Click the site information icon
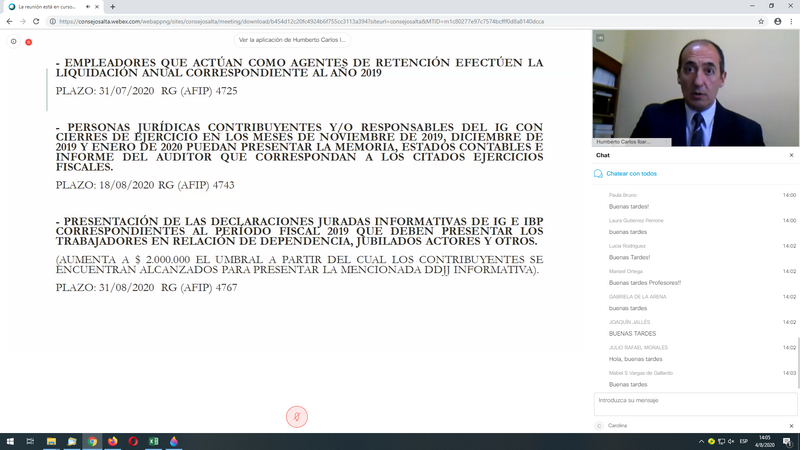800x450 pixels. point(52,21)
